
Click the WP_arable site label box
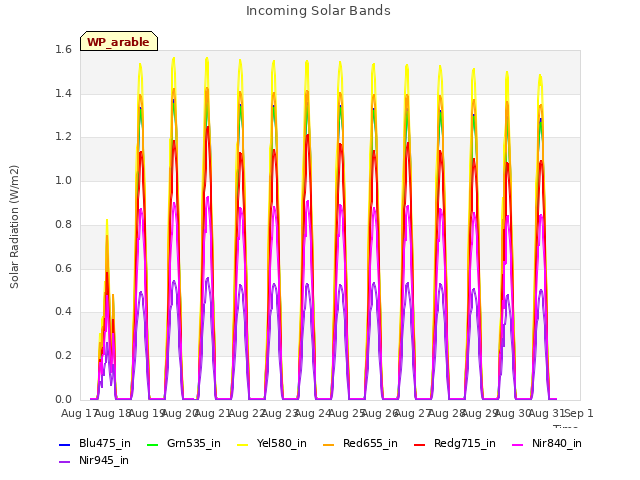(x=119, y=41)
